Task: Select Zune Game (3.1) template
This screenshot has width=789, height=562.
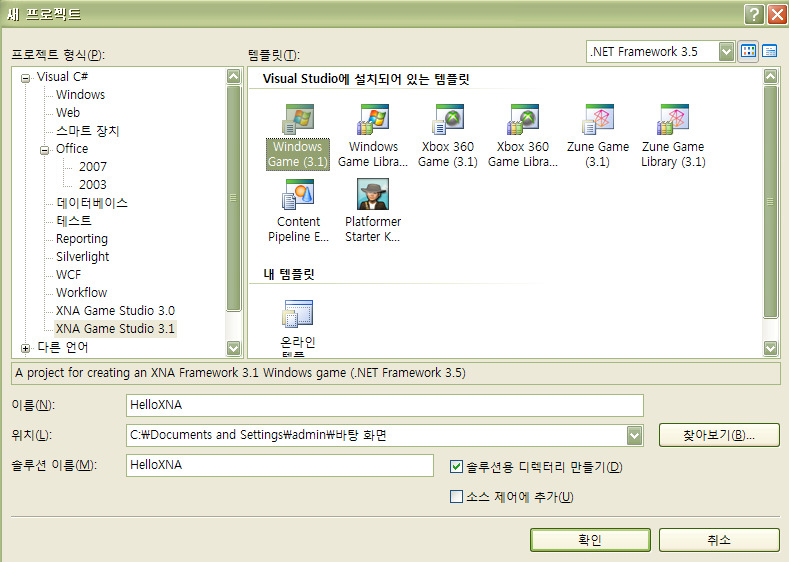Action: pos(598,136)
